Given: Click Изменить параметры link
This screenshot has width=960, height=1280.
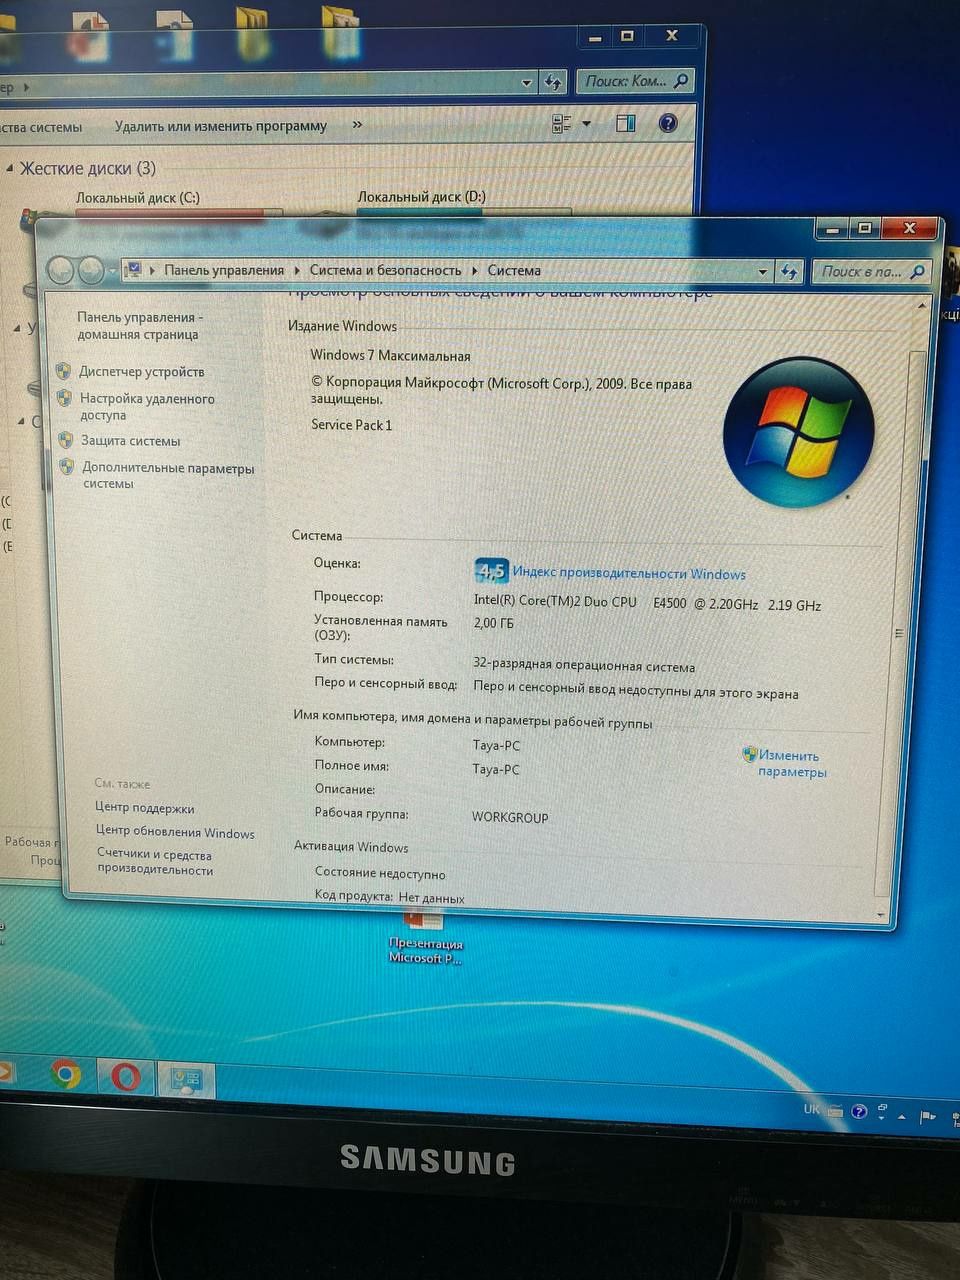Looking at the screenshot, I should [x=792, y=764].
